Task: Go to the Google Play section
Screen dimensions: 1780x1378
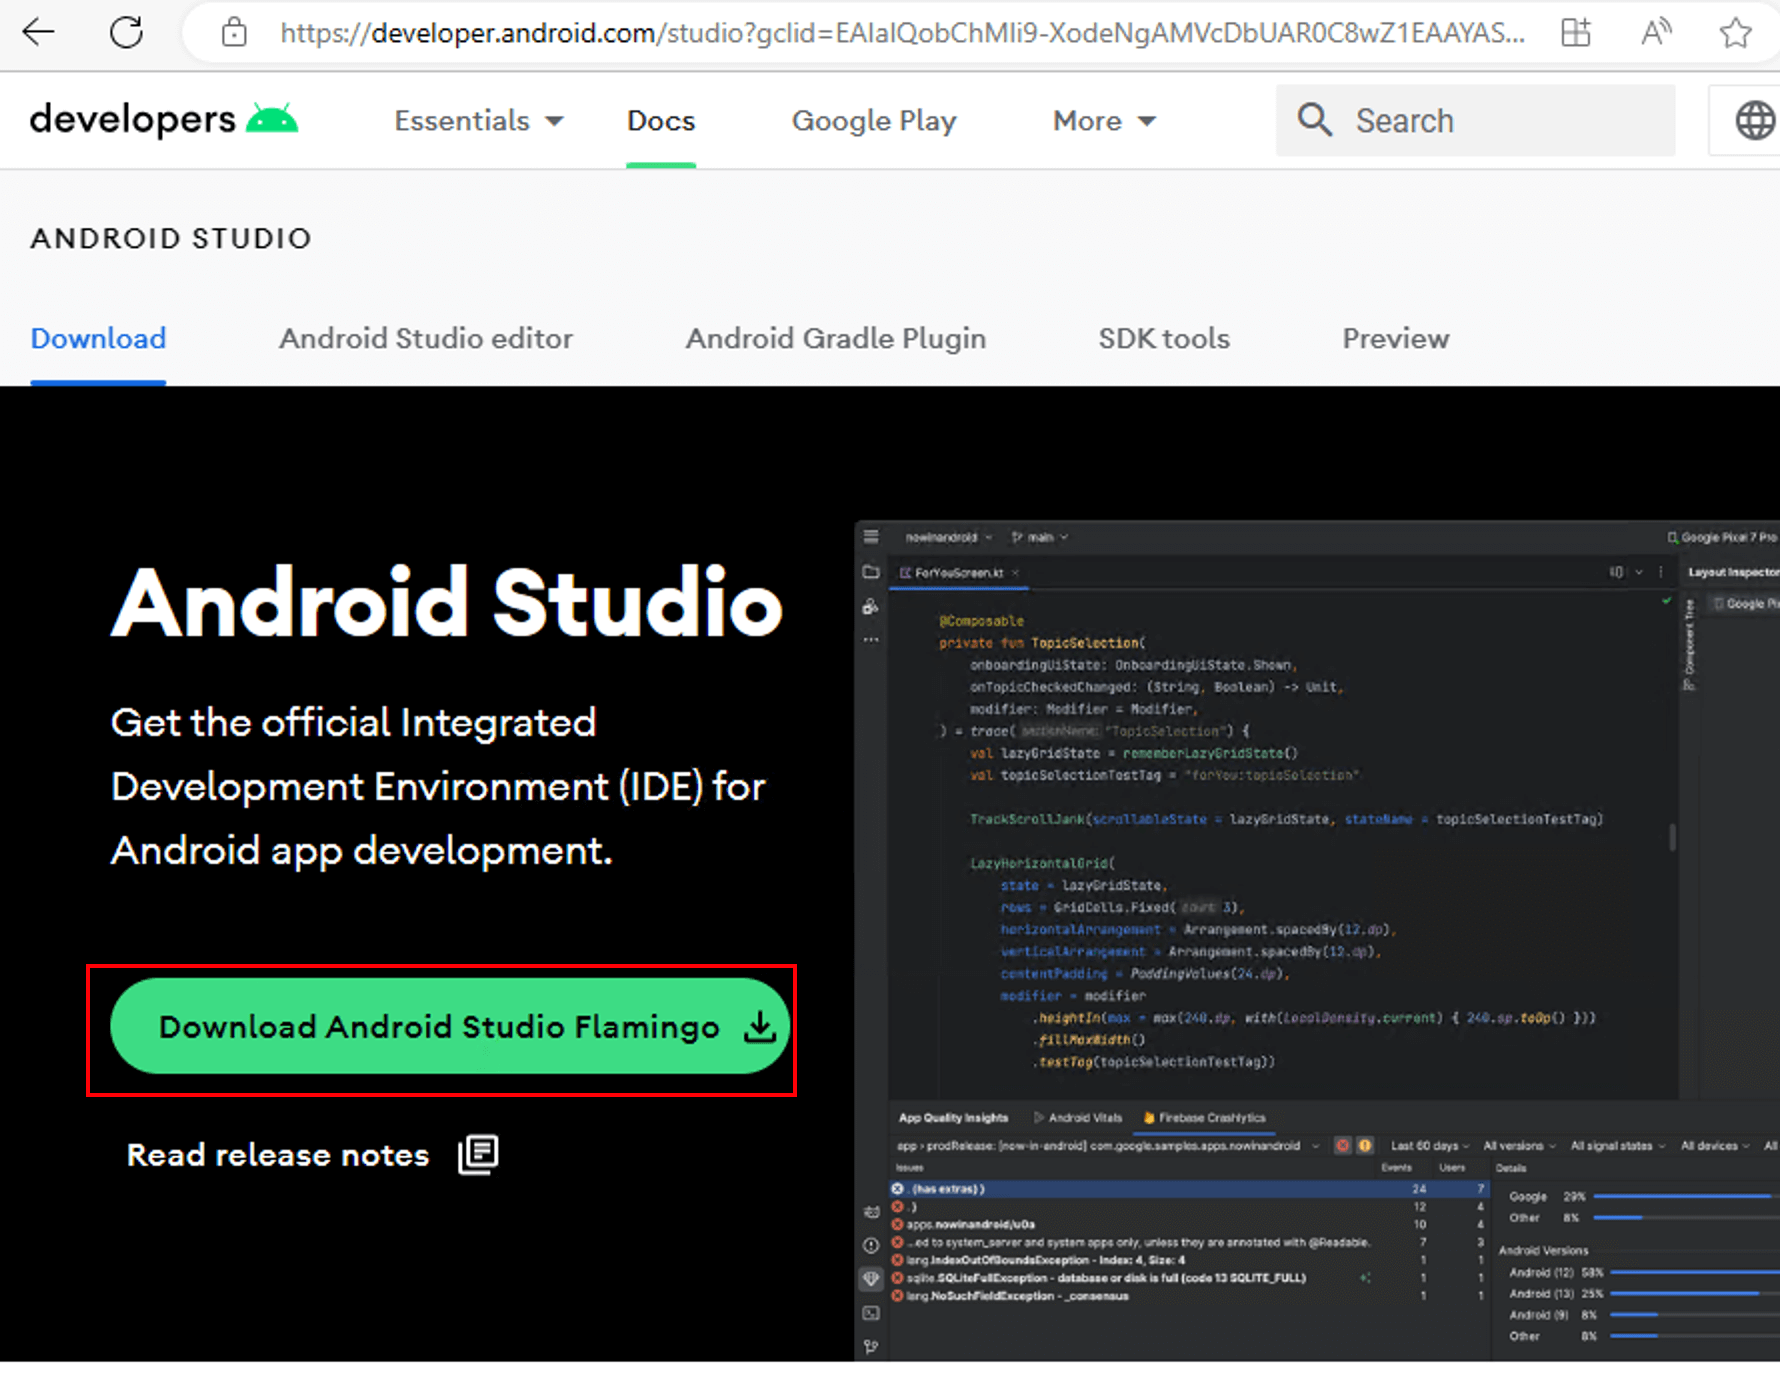Action: [874, 121]
